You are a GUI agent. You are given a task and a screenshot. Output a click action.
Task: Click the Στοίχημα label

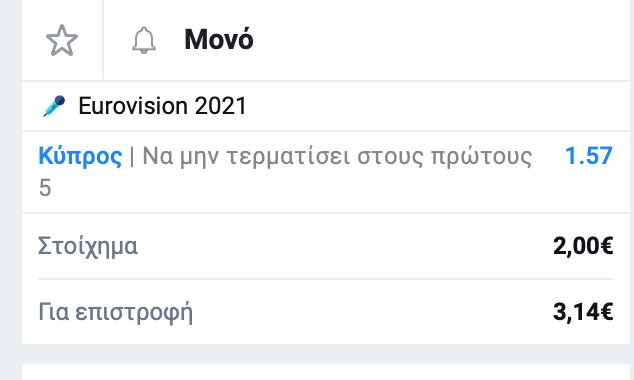click(88, 246)
